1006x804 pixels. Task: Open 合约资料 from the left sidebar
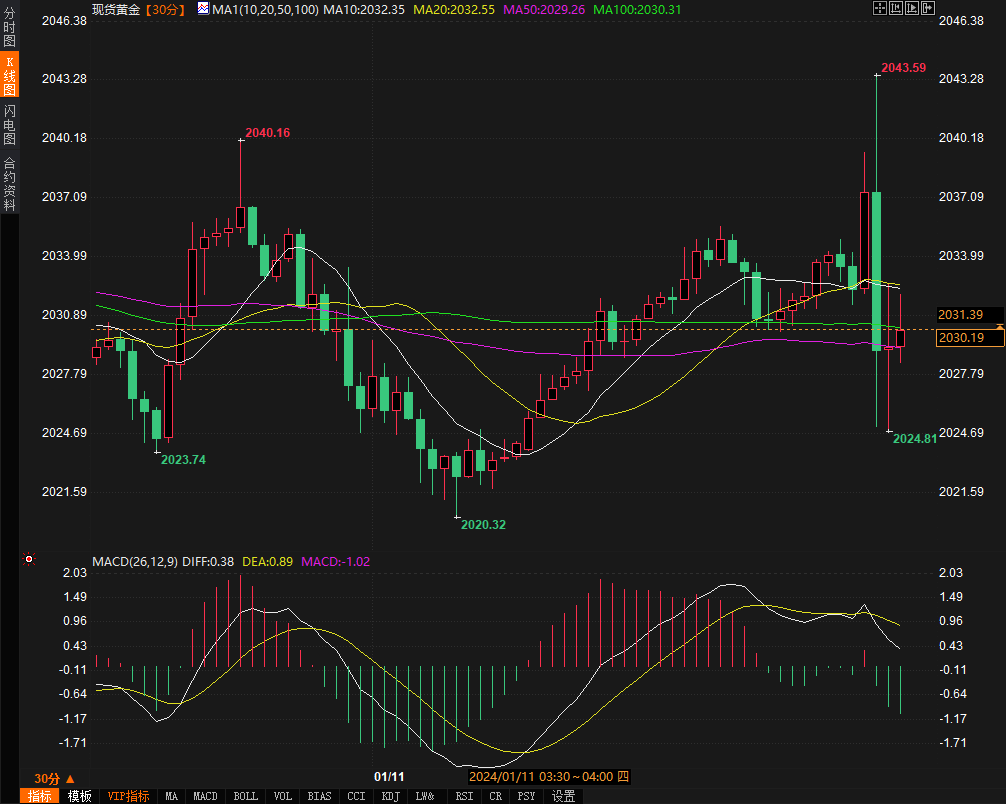click(x=9, y=184)
